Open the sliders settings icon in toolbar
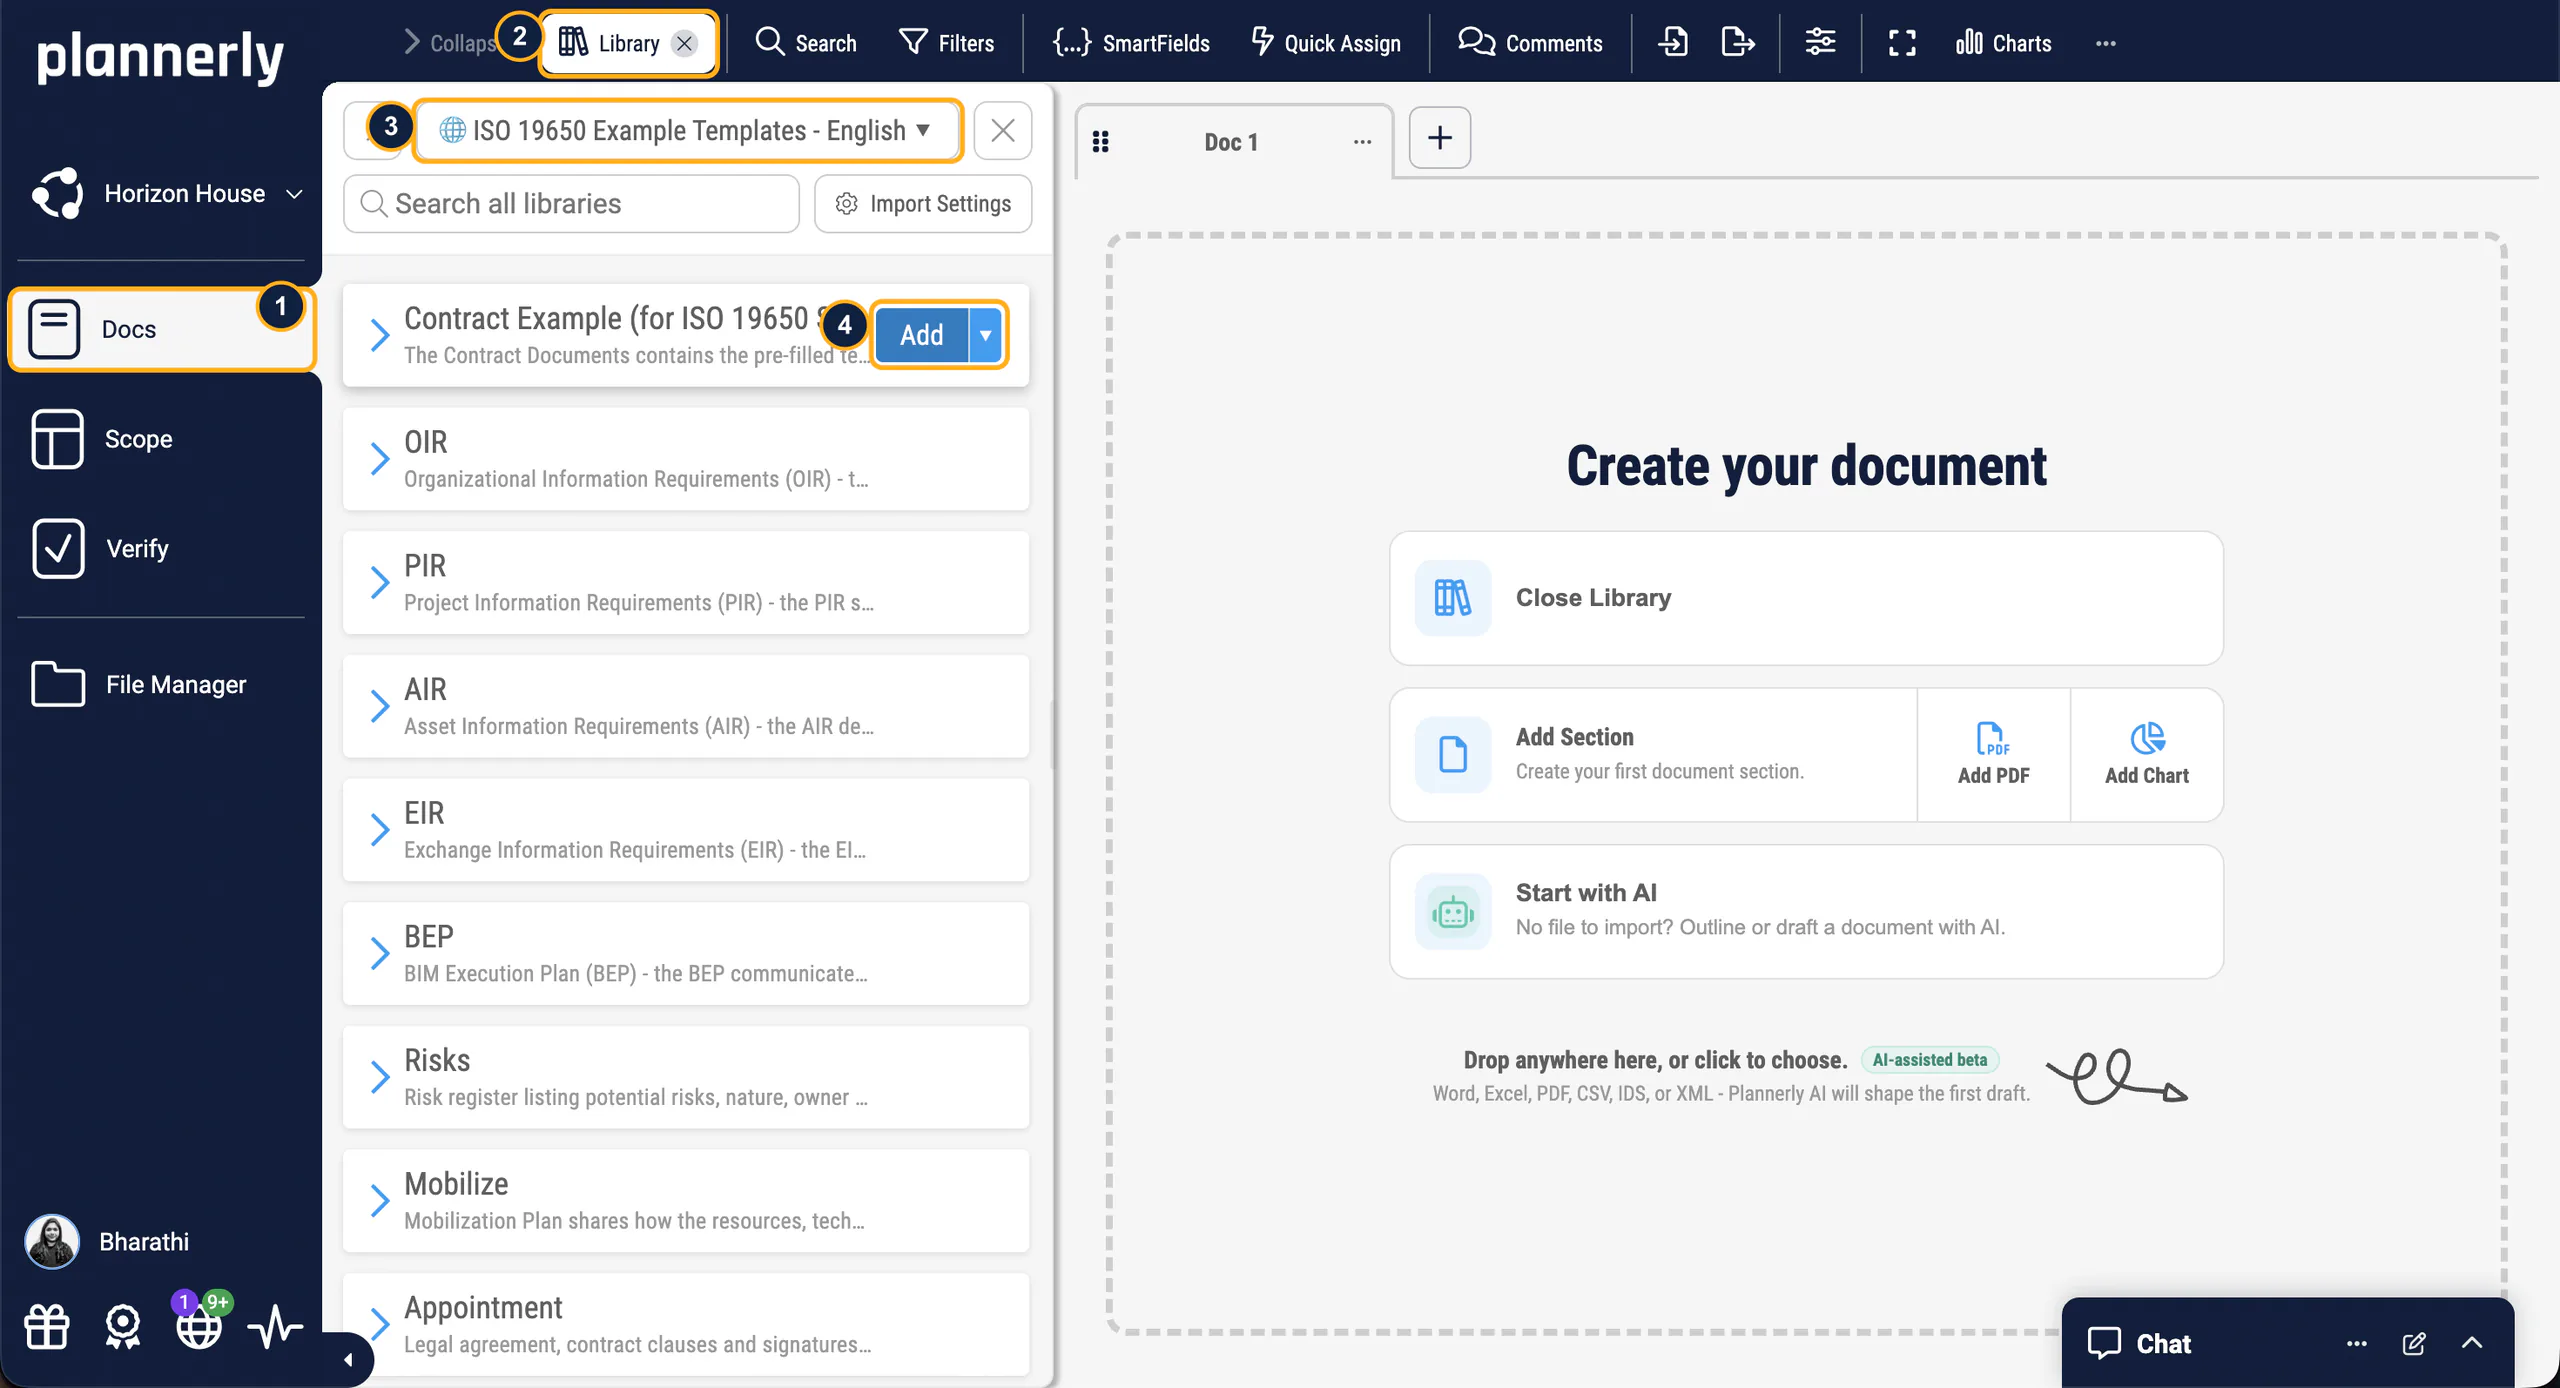 (1820, 43)
